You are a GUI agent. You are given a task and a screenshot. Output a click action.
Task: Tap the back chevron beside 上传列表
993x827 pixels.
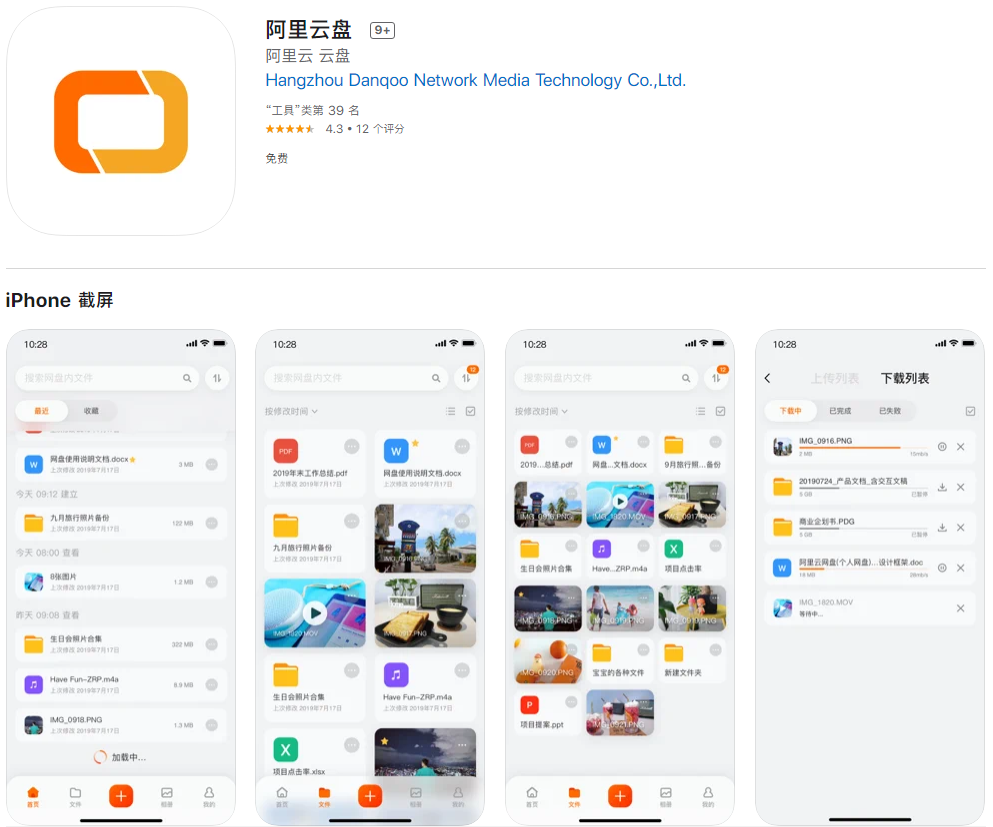point(768,378)
